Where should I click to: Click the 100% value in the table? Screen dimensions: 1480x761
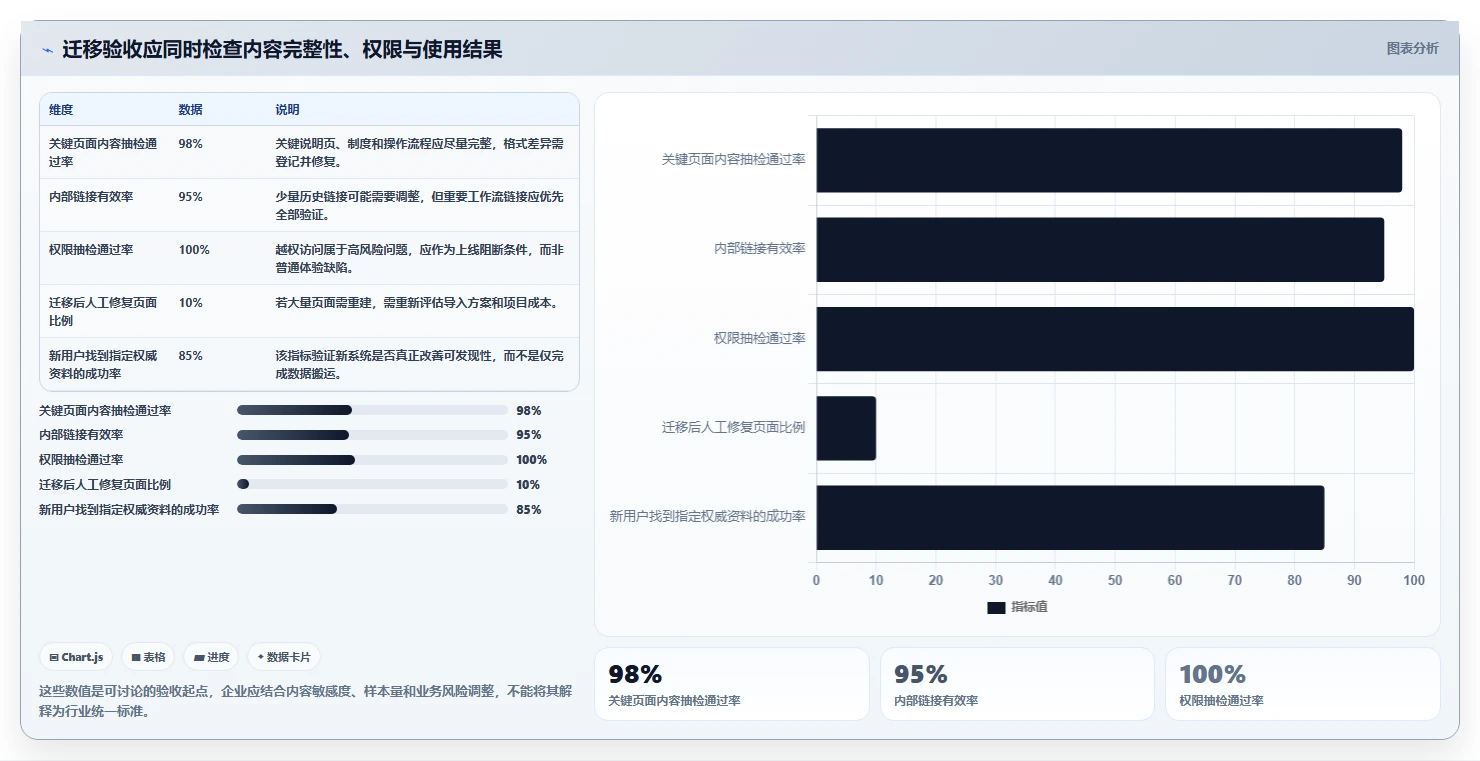tap(194, 250)
